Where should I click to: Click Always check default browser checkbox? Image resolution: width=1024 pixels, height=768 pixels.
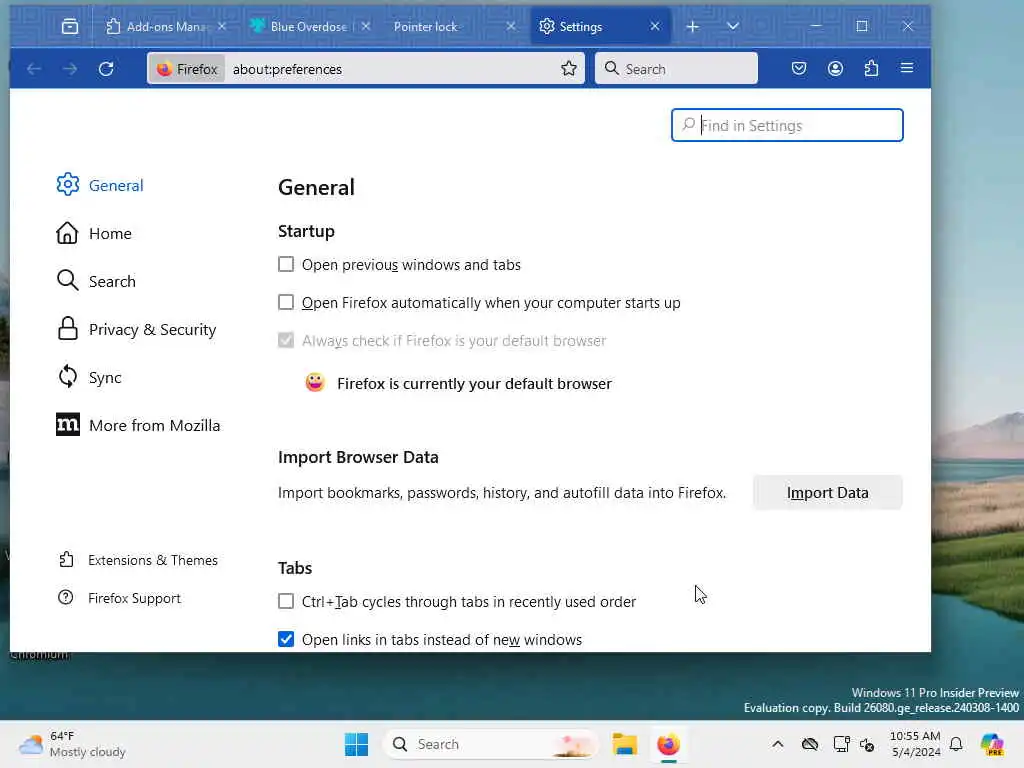point(286,340)
